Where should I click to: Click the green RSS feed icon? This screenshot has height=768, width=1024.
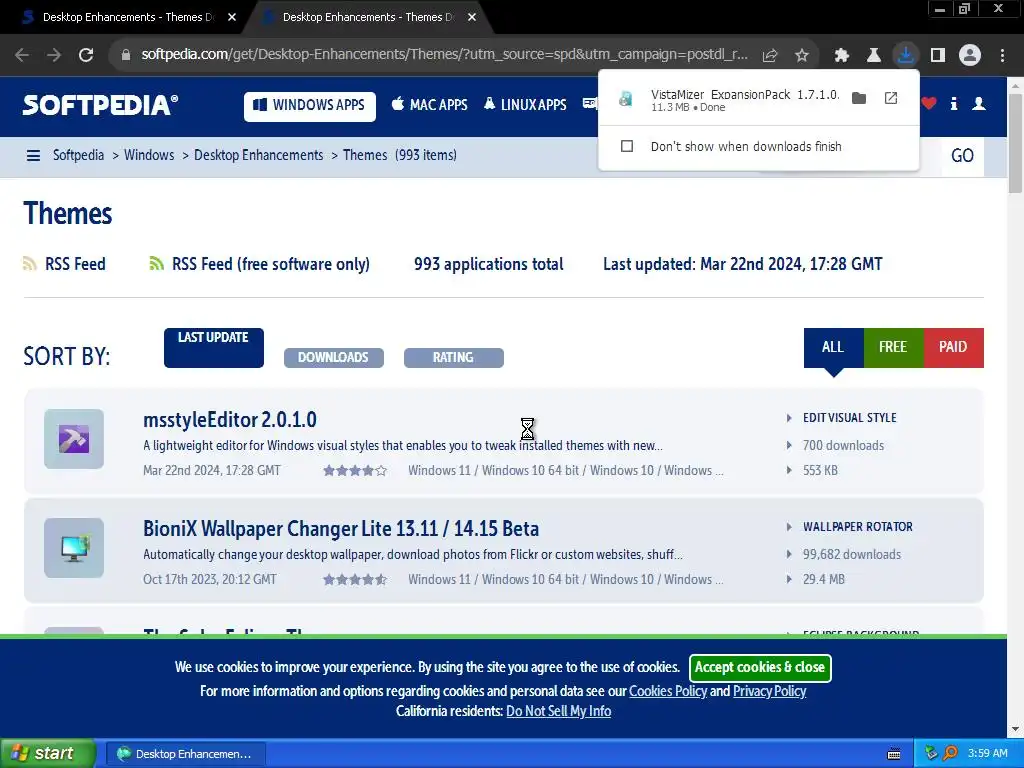click(156, 263)
